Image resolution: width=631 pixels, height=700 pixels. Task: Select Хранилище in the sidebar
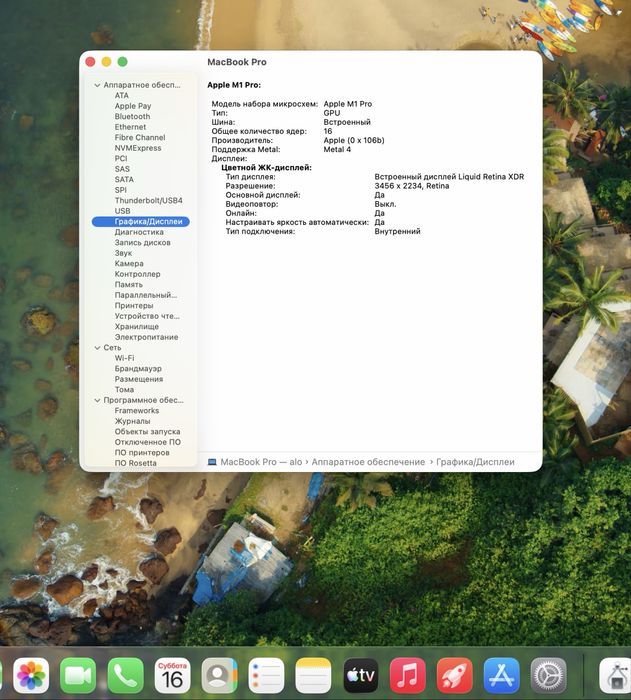coord(137,326)
